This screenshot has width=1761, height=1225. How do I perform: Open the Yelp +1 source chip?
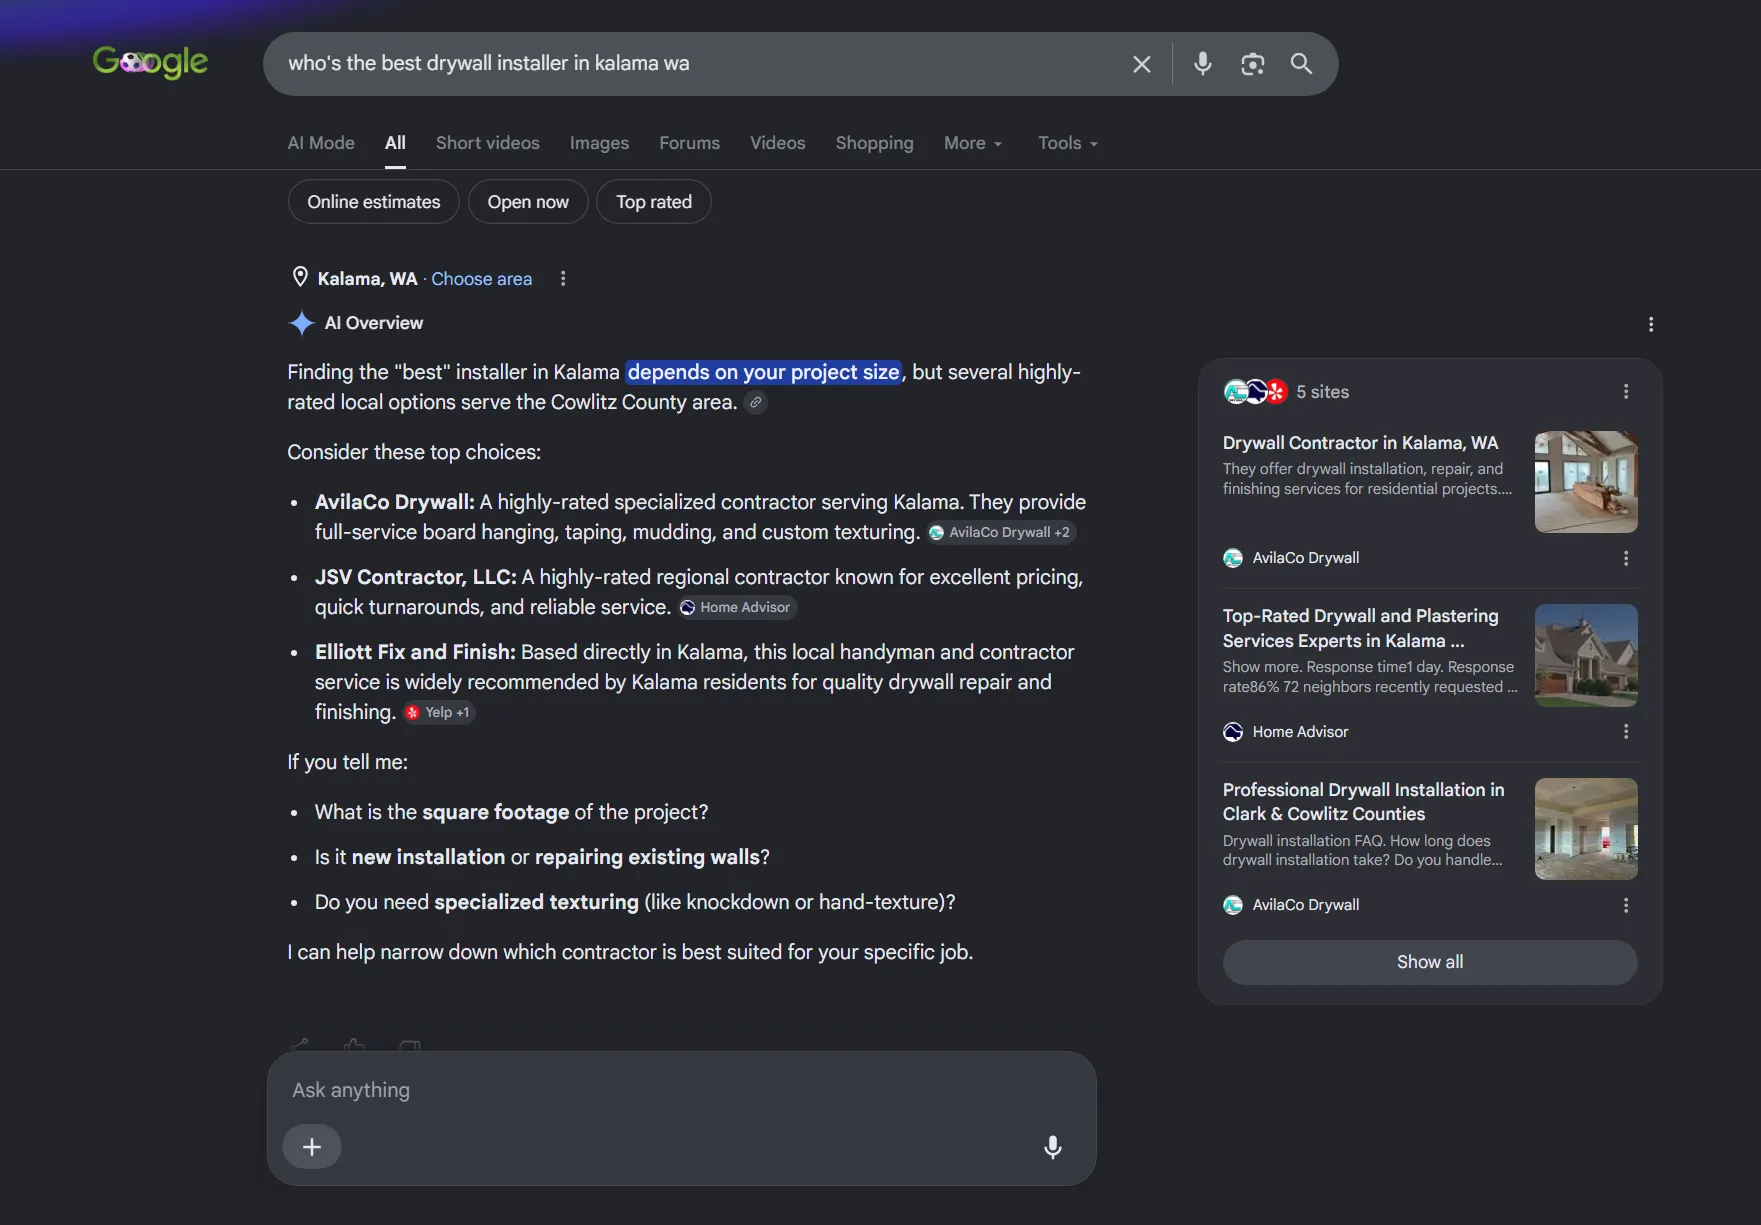point(438,713)
